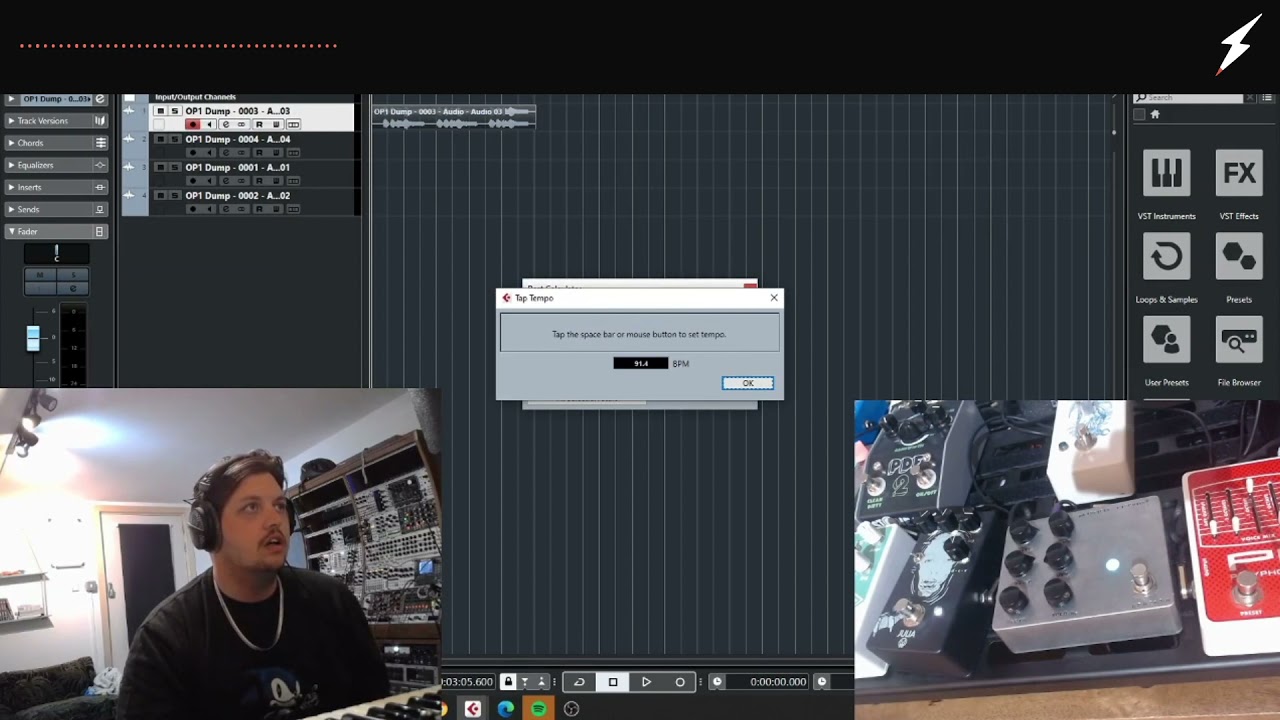1280x720 pixels.
Task: Go to the media panel Home icon
Action: 1155,115
